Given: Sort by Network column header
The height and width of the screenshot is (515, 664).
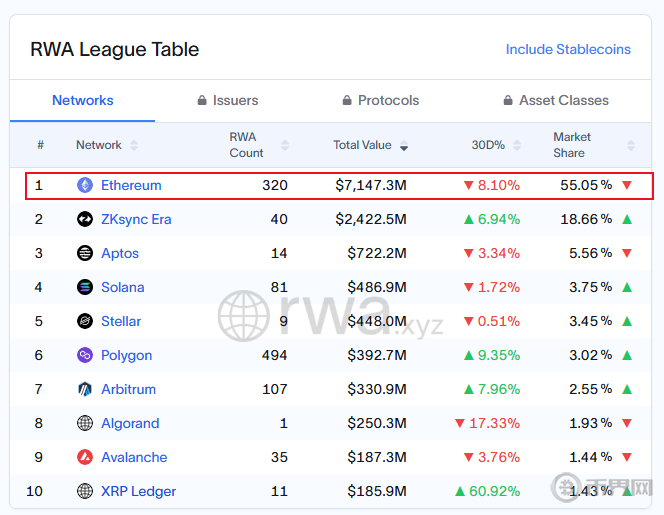Looking at the screenshot, I should [99, 145].
